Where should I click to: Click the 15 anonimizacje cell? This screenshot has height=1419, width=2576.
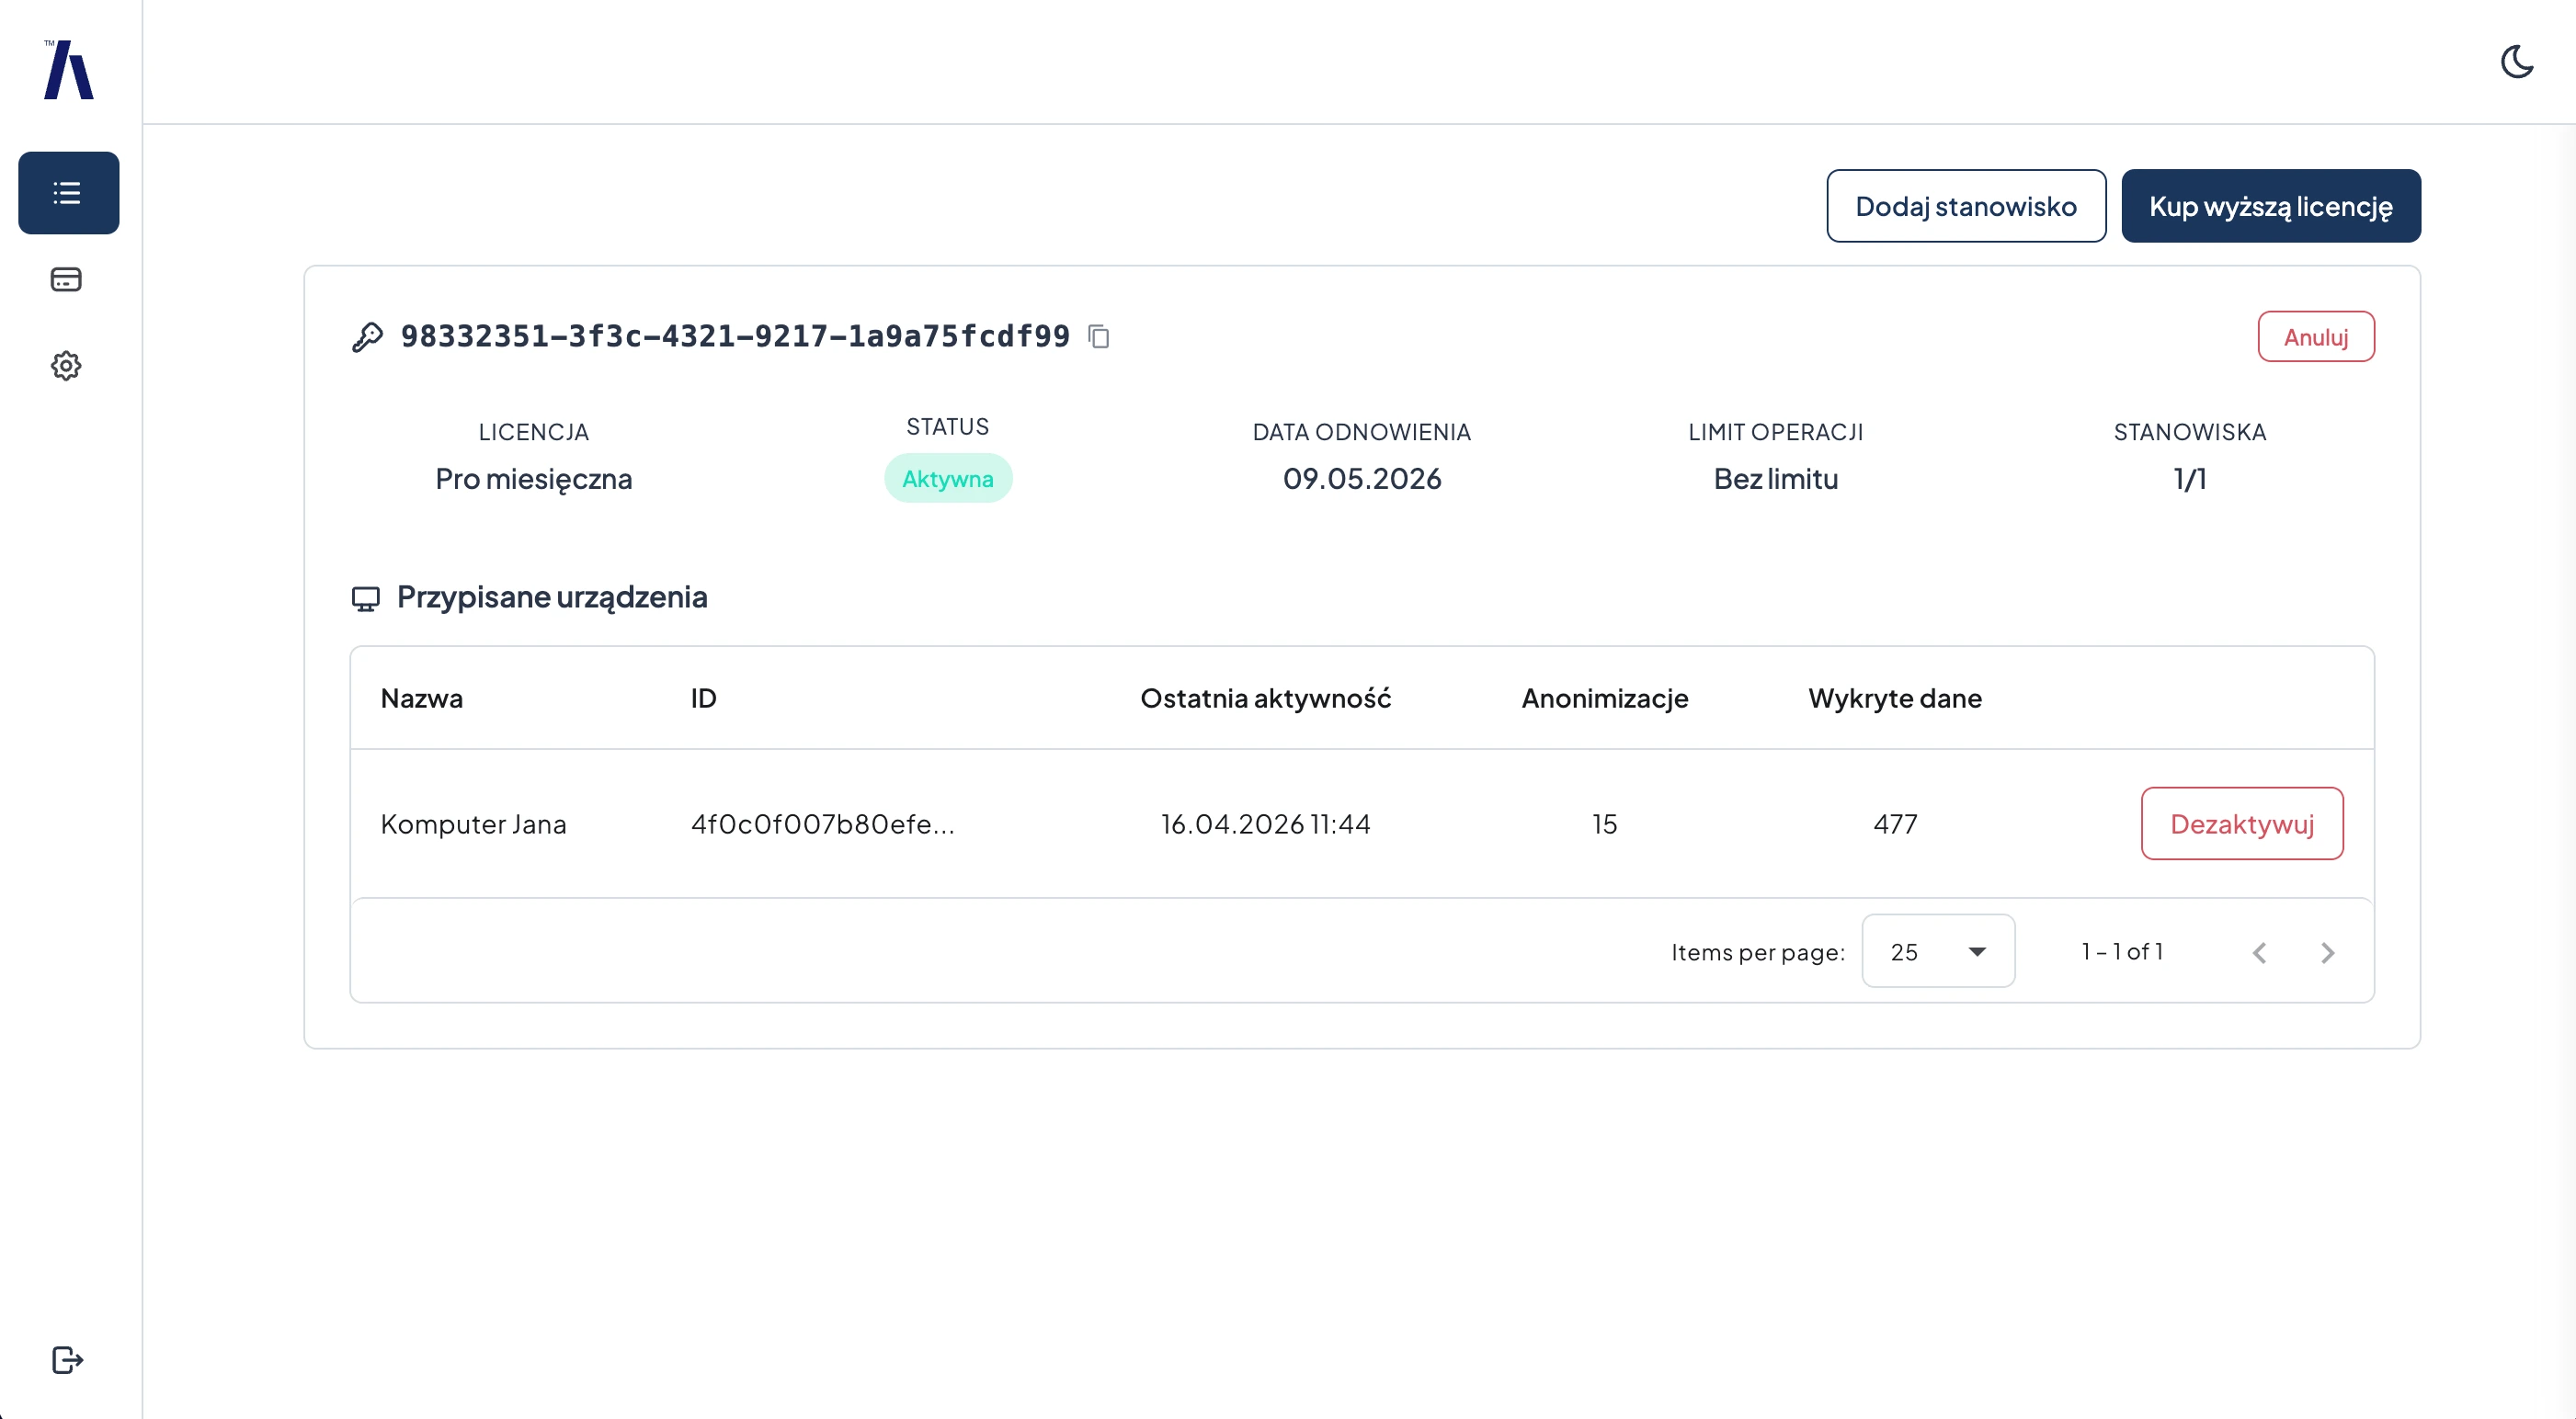[1604, 824]
